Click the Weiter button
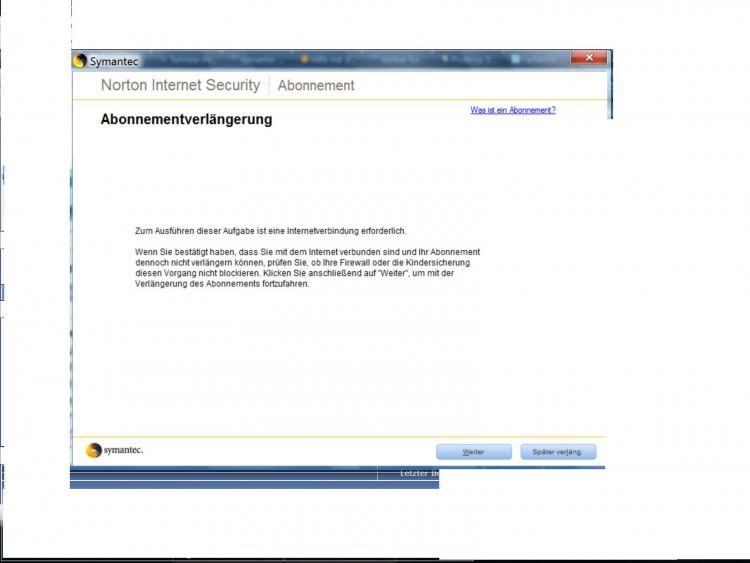The height and width of the screenshot is (563, 750). 474,452
